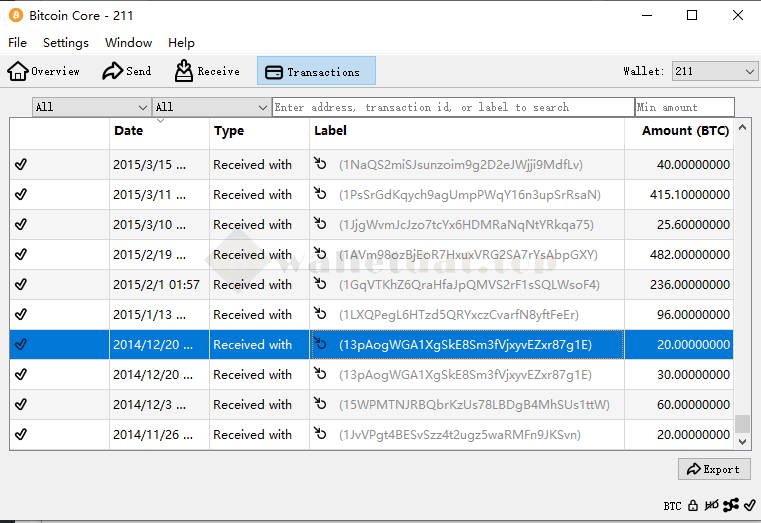The image size is (761, 523).
Task: Open the first All date filter dropdown
Action: point(91,107)
